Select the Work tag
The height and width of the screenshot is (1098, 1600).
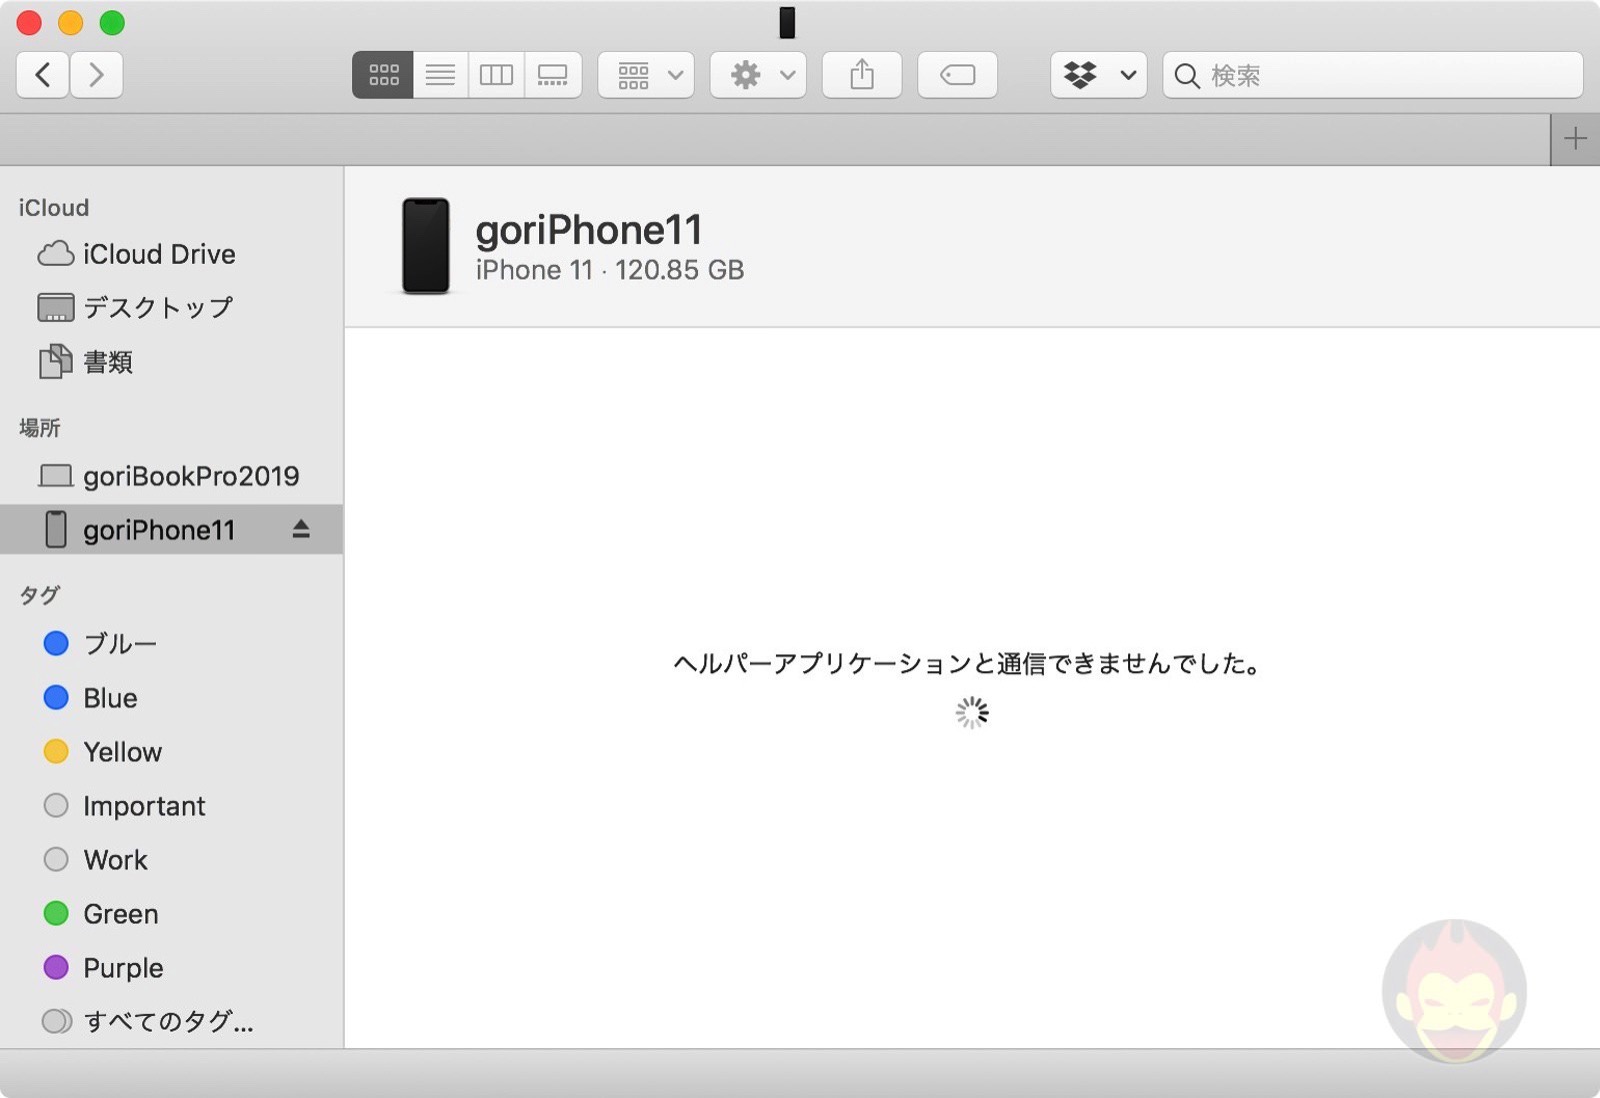point(172,860)
